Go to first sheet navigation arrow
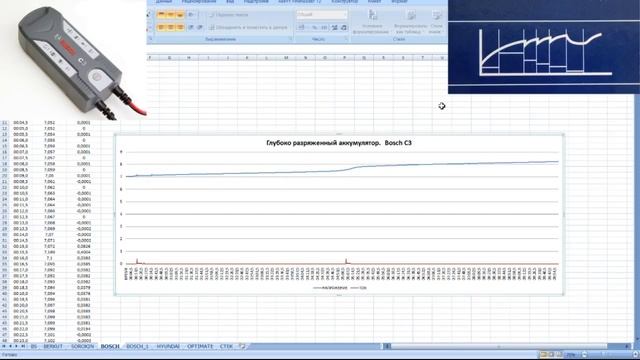Screen dimensions: 640x360 click(4, 346)
